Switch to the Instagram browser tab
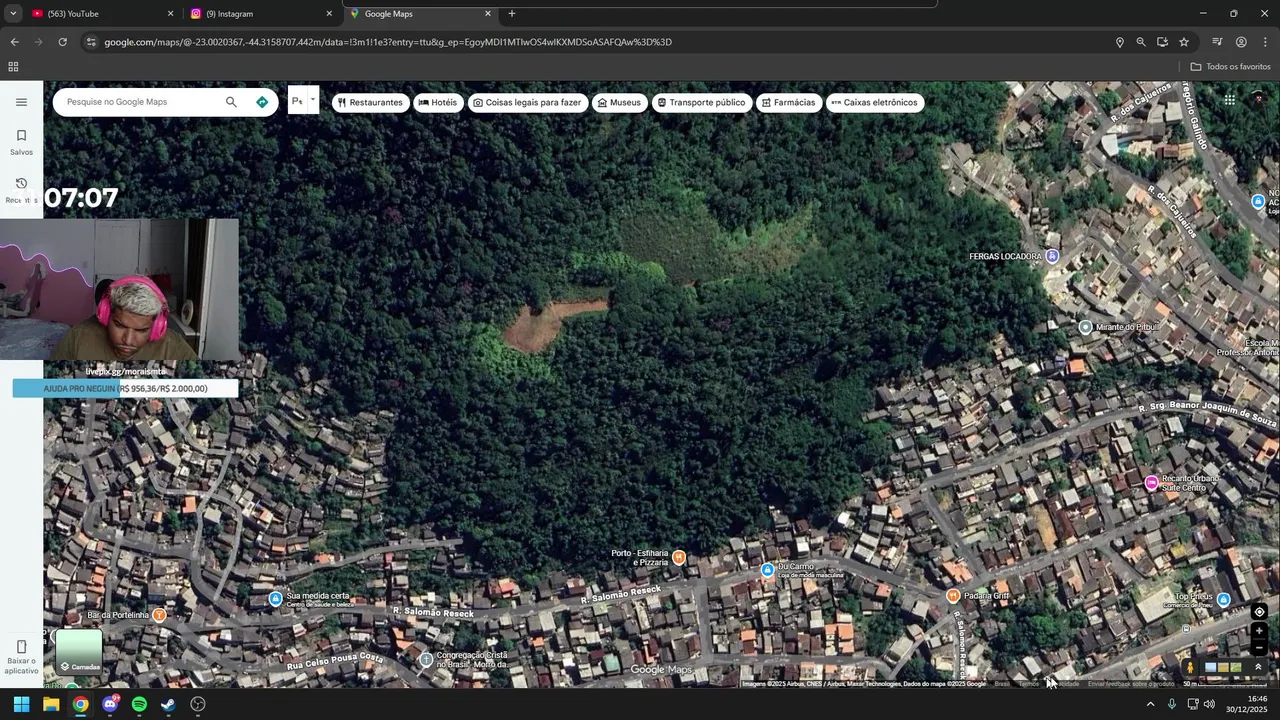Image resolution: width=1280 pixels, height=720 pixels. [262, 14]
